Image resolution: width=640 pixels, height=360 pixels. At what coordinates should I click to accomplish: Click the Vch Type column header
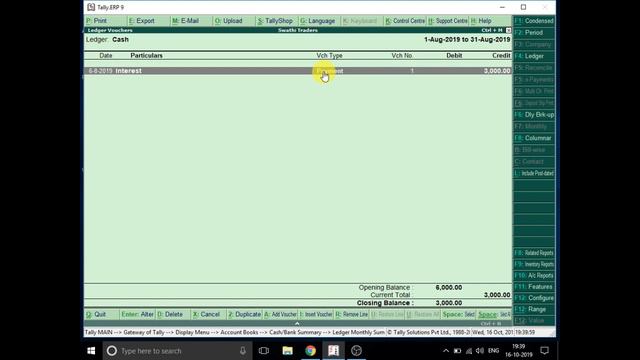329,56
